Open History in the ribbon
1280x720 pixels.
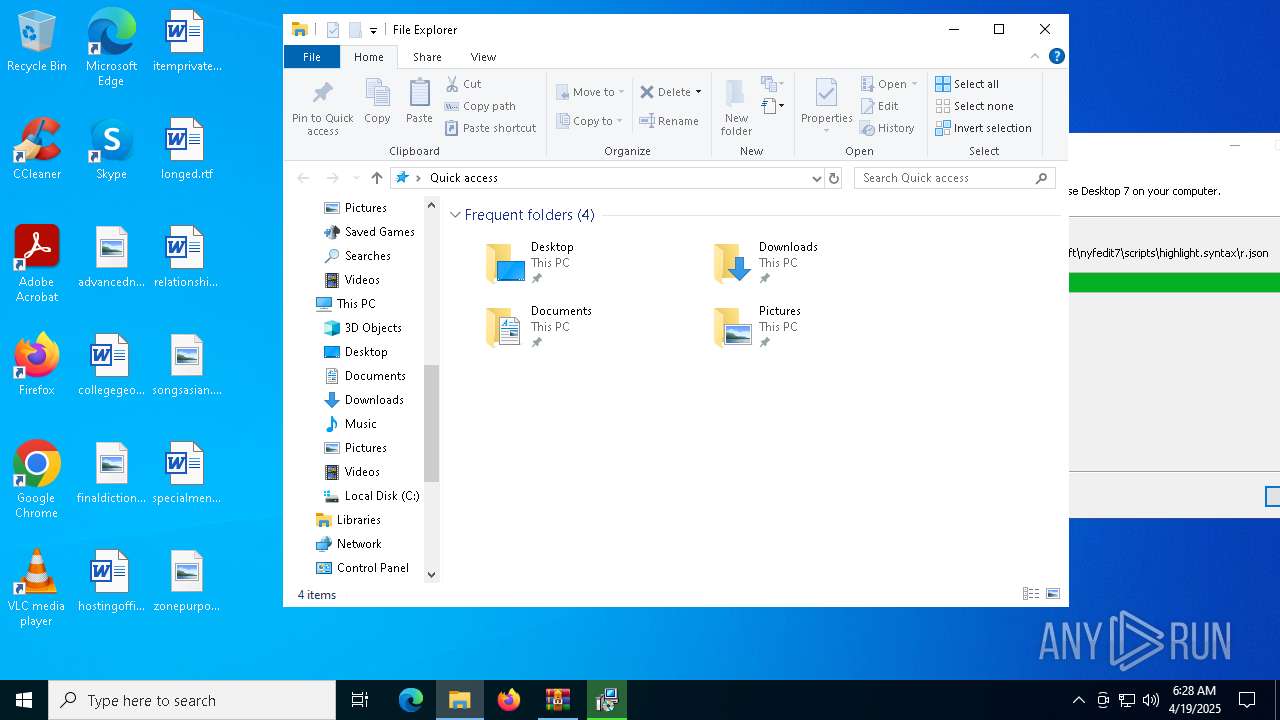coord(887,128)
